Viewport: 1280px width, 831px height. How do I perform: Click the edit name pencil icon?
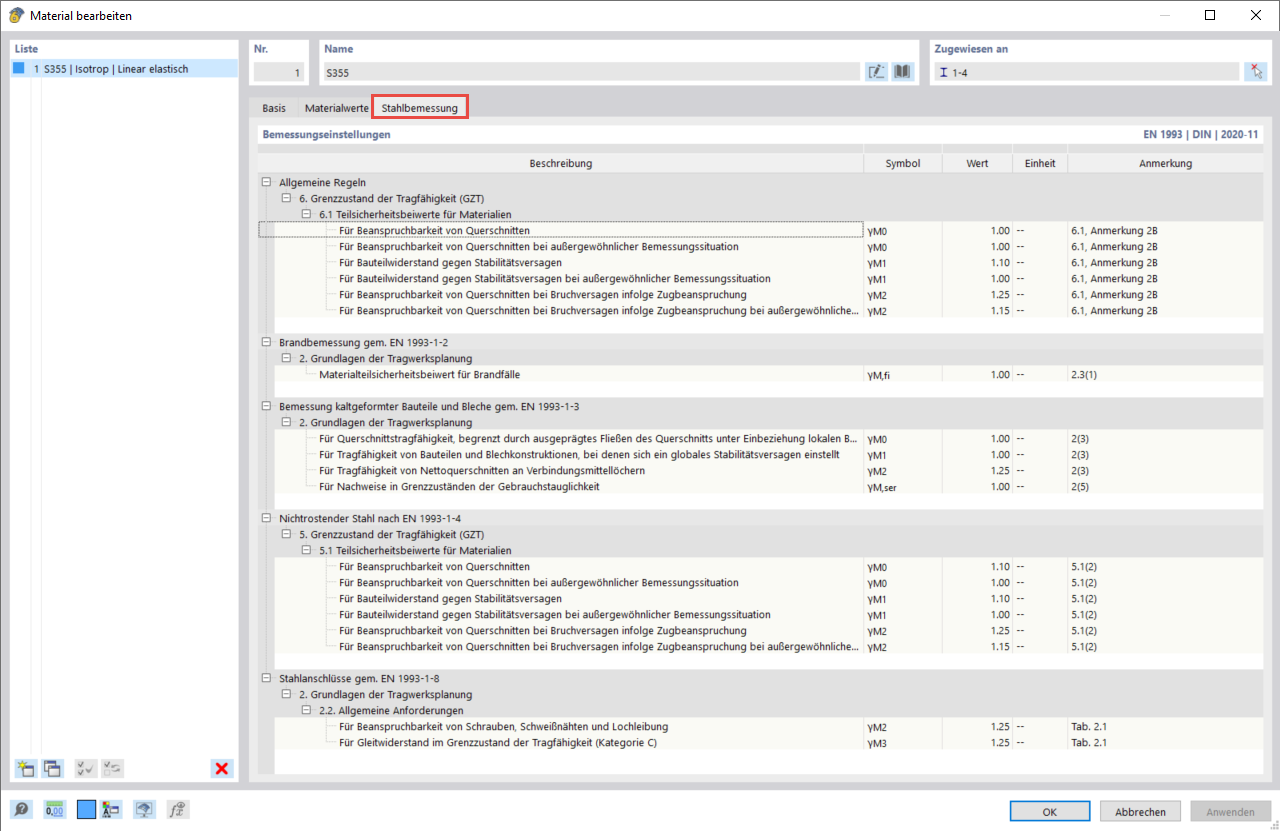pos(877,72)
